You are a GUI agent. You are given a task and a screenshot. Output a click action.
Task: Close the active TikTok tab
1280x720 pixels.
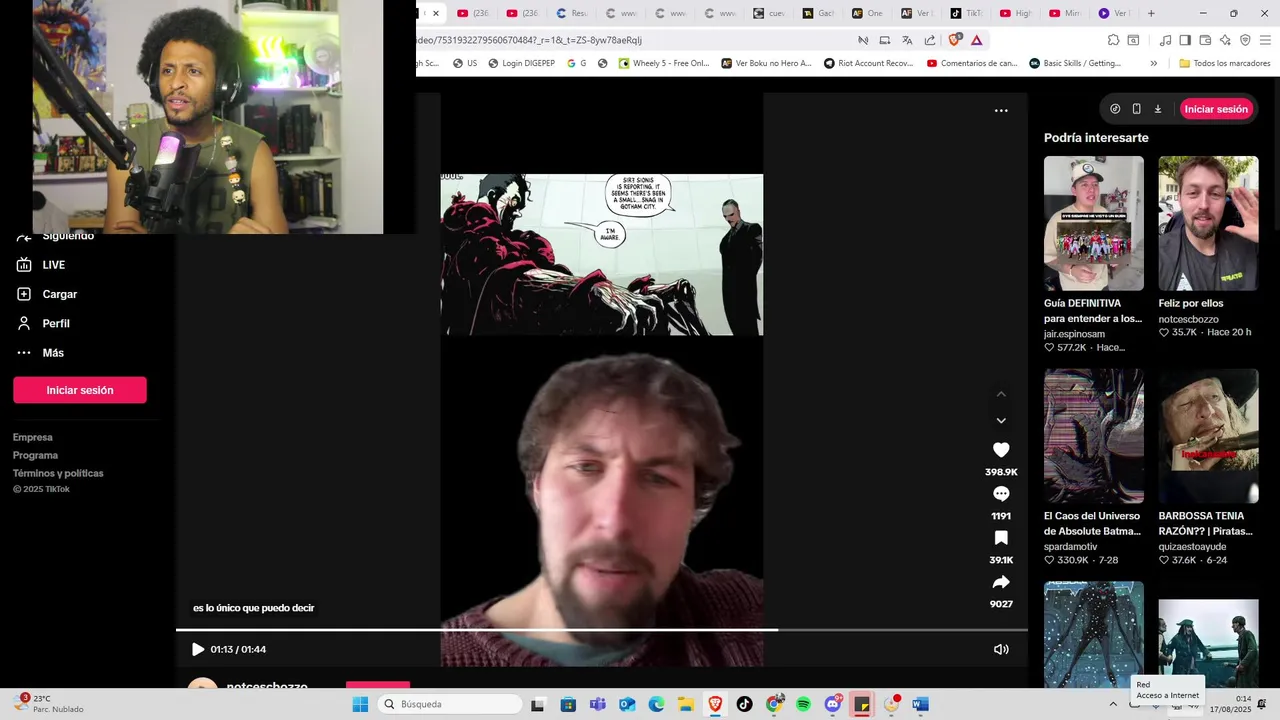[x=435, y=13]
